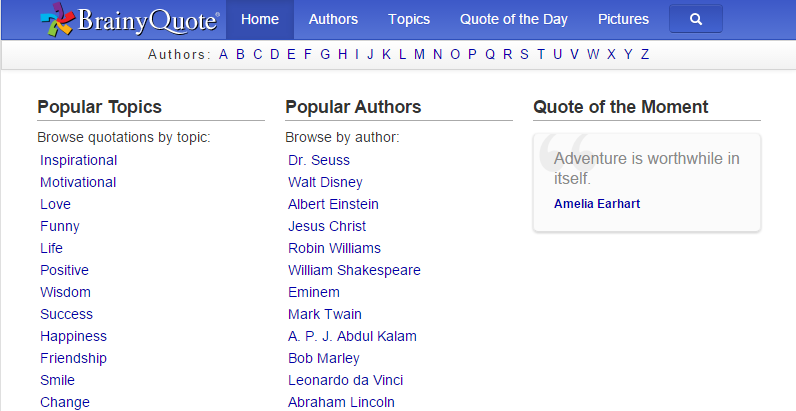
Task: Browse authors starting with letter Z
Action: (645, 54)
